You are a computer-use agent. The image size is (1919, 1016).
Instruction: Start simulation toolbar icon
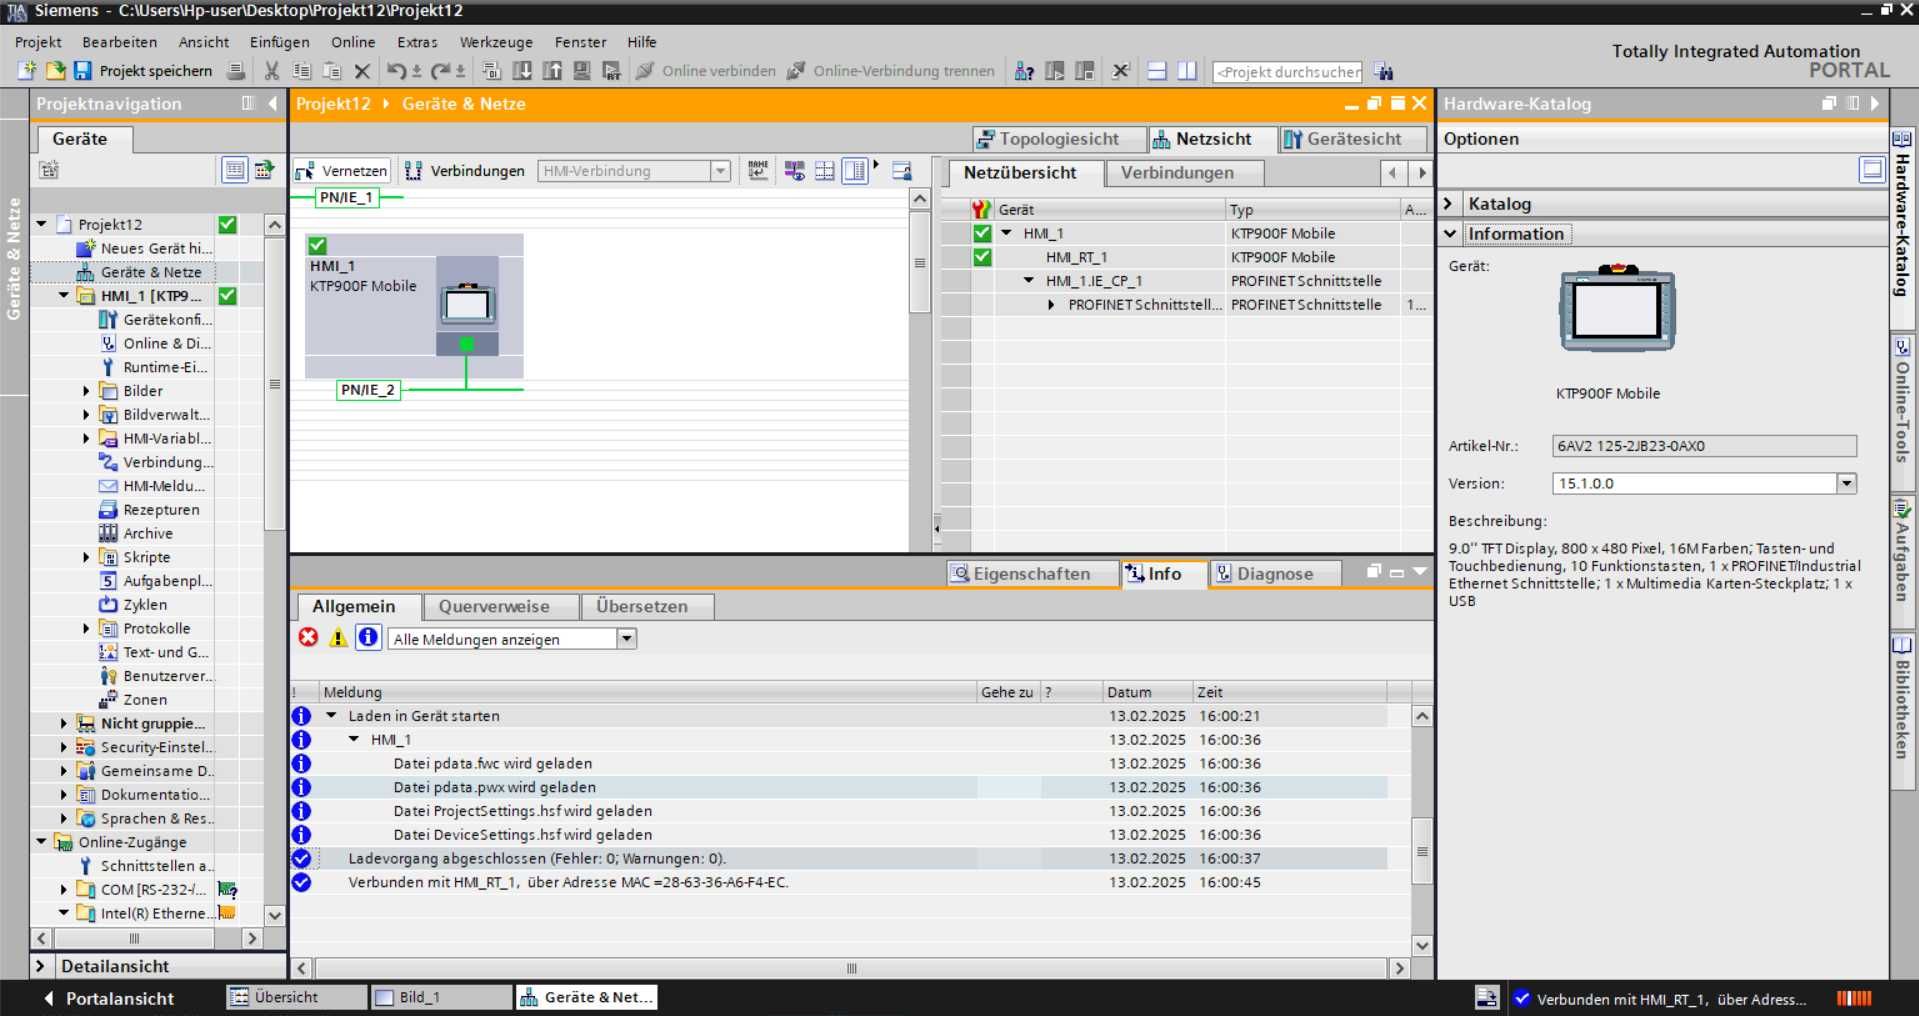coord(582,71)
